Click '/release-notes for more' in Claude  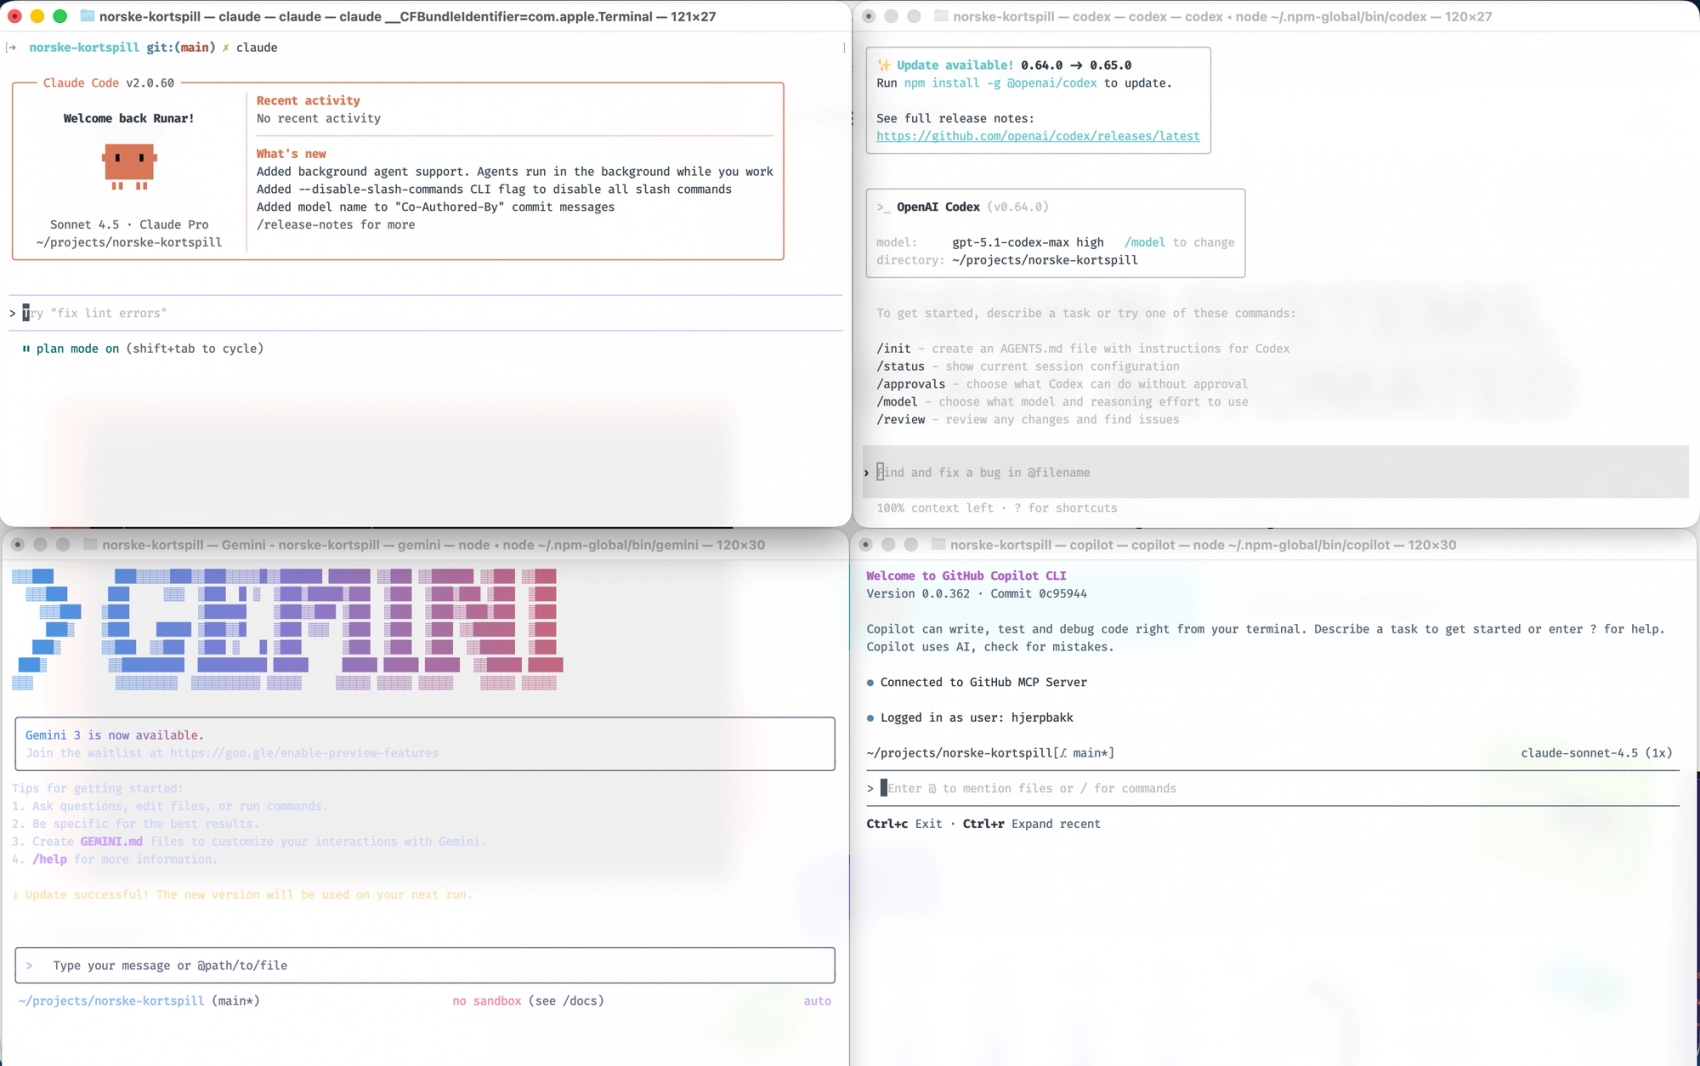coord(335,225)
